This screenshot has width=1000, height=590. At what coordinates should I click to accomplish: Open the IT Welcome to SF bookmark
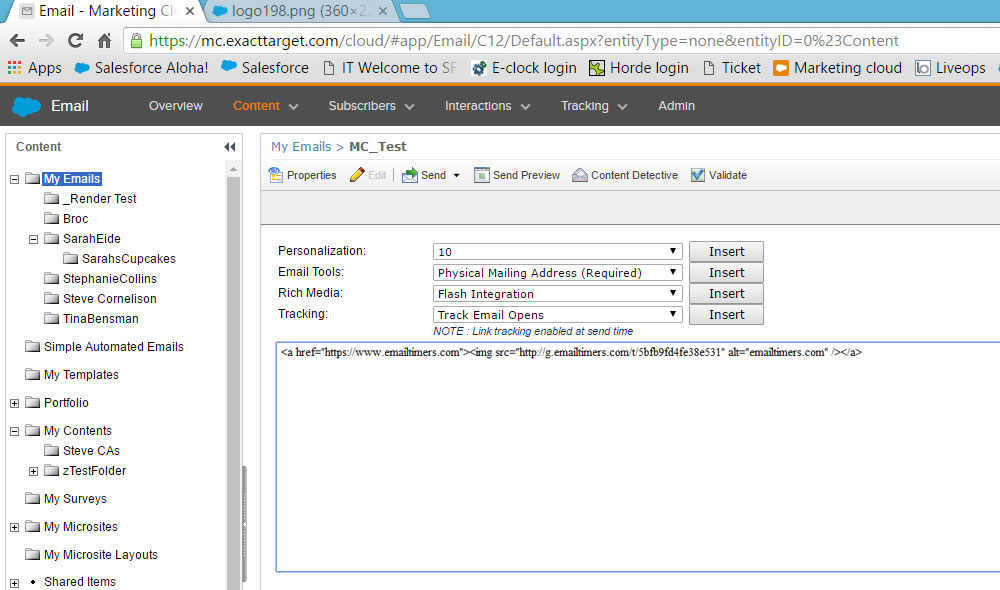click(x=390, y=68)
